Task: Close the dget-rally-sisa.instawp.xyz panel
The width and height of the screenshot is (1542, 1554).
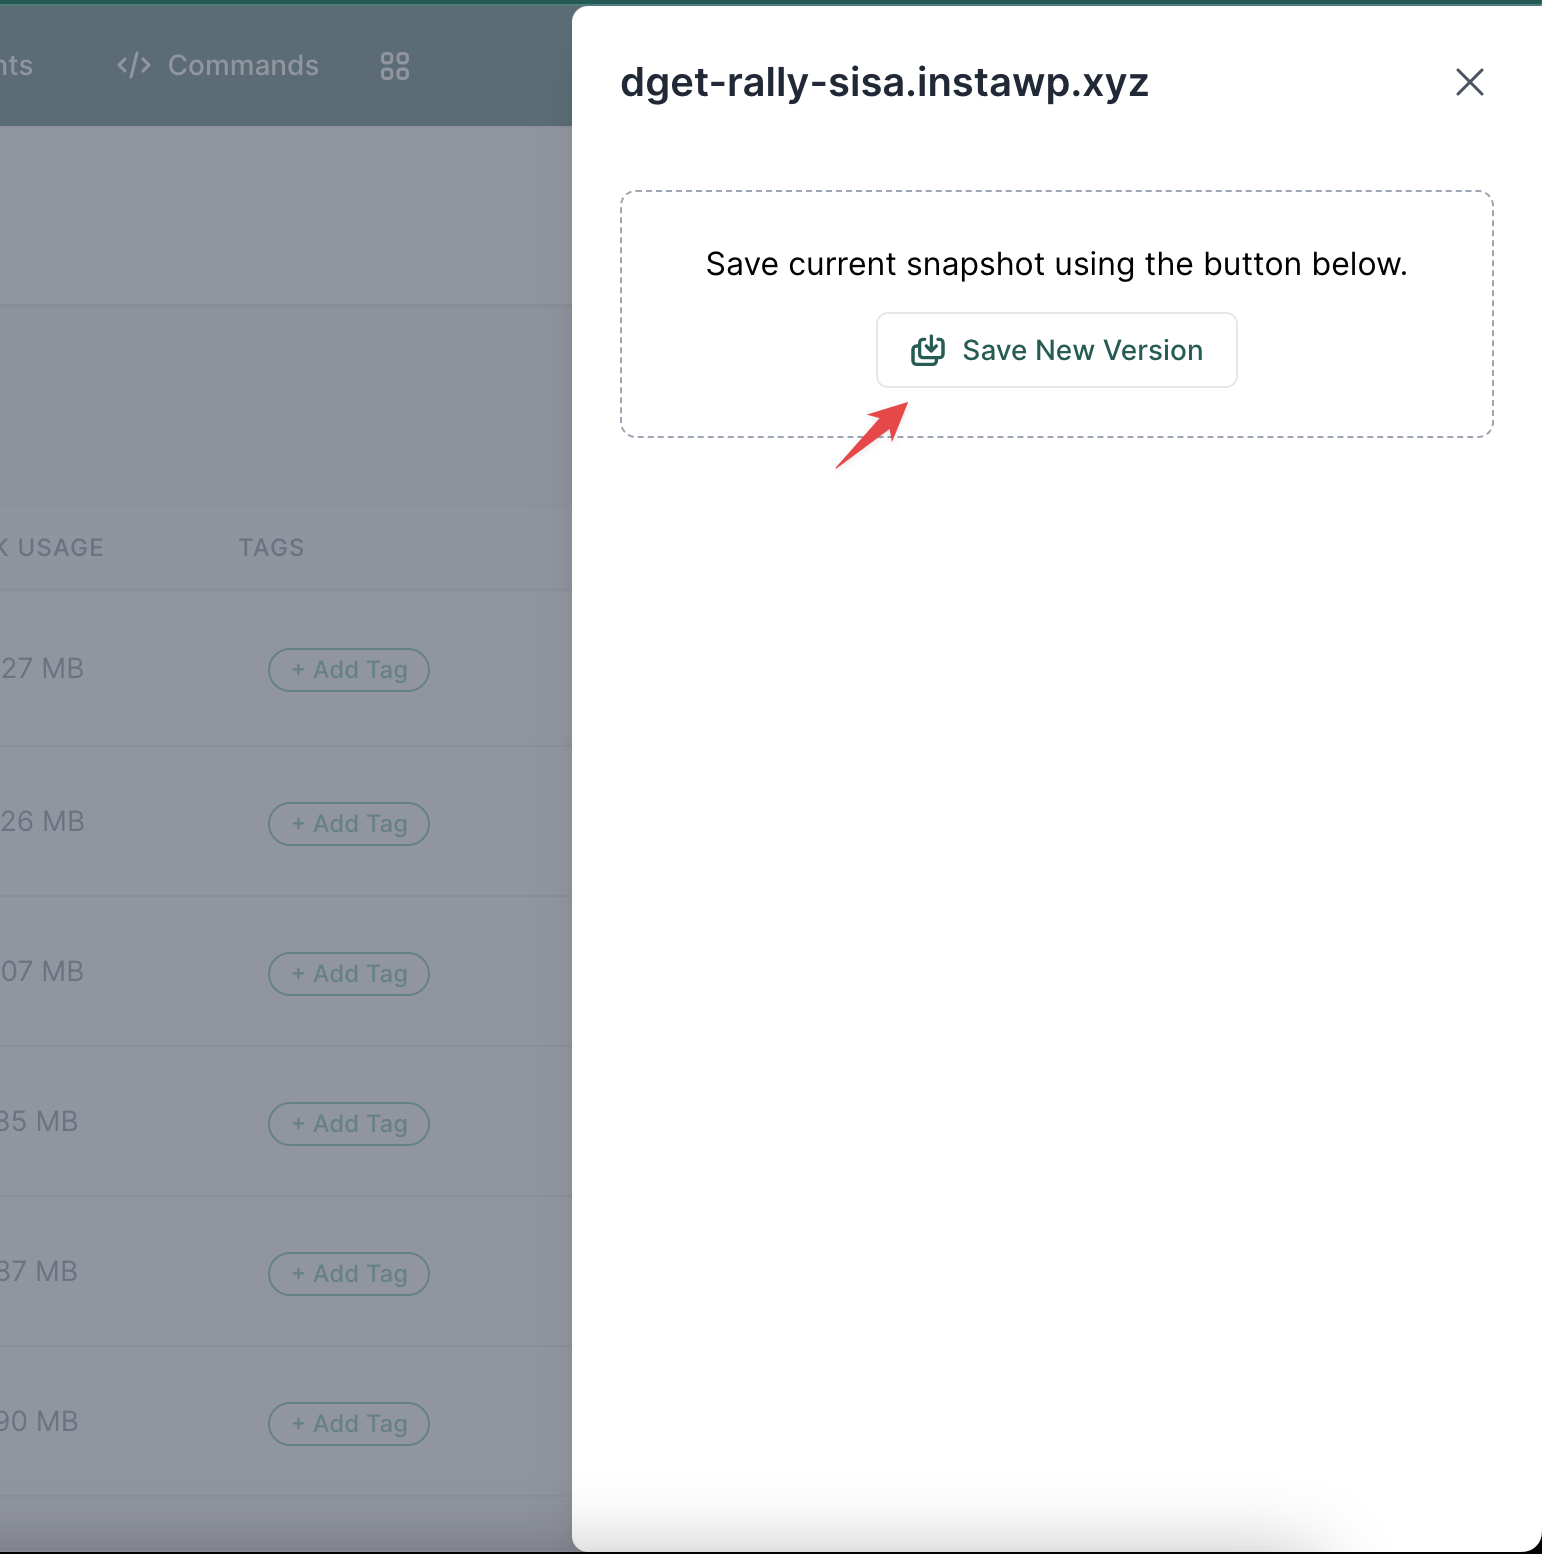Action: pyautogui.click(x=1469, y=82)
